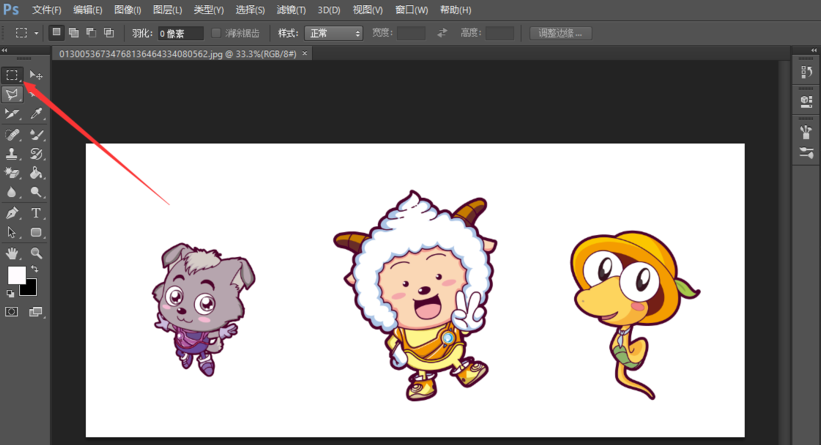The height and width of the screenshot is (445, 821).
Task: Select the Rectangular Marquee tool
Action: [12, 75]
